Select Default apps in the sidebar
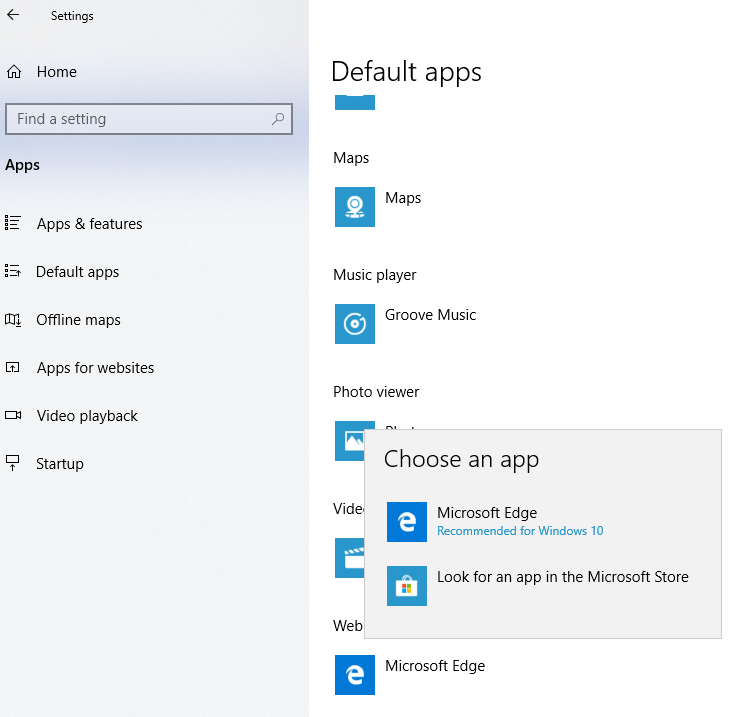This screenshot has height=717, width=749. [x=77, y=272]
